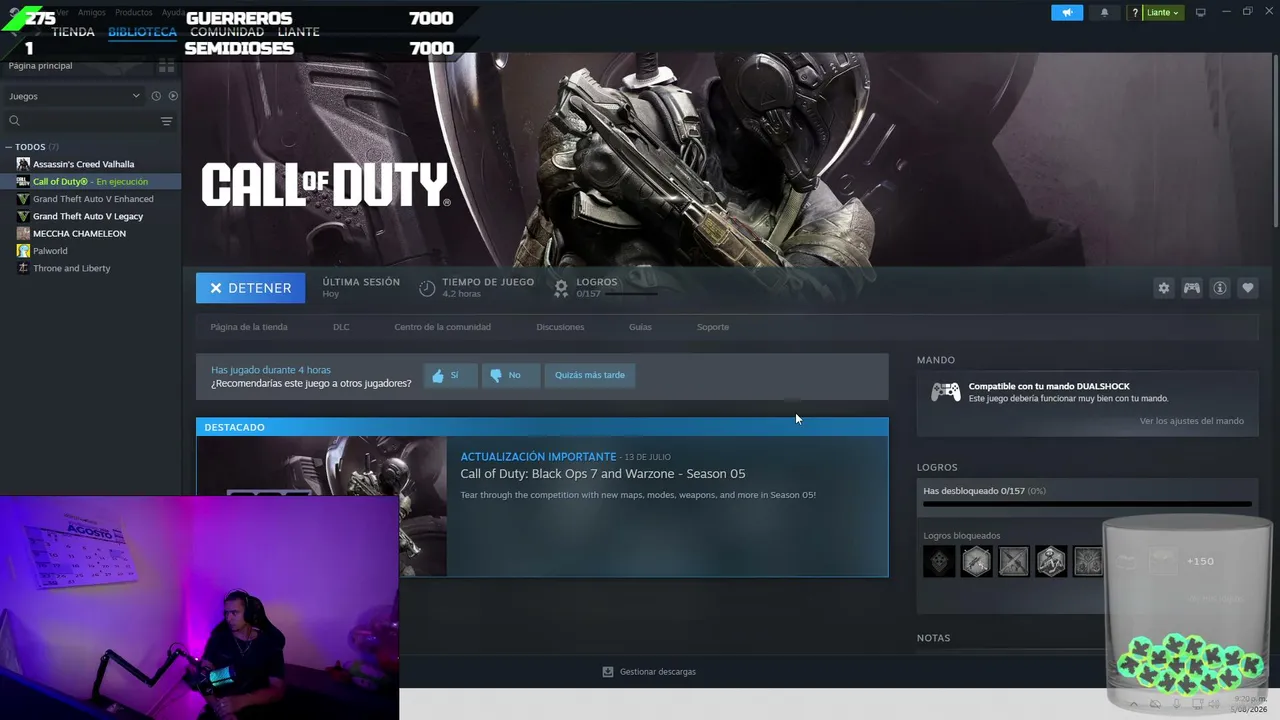This screenshot has width=1280, height=720.
Task: Show game info icon
Action: [x=1220, y=288]
